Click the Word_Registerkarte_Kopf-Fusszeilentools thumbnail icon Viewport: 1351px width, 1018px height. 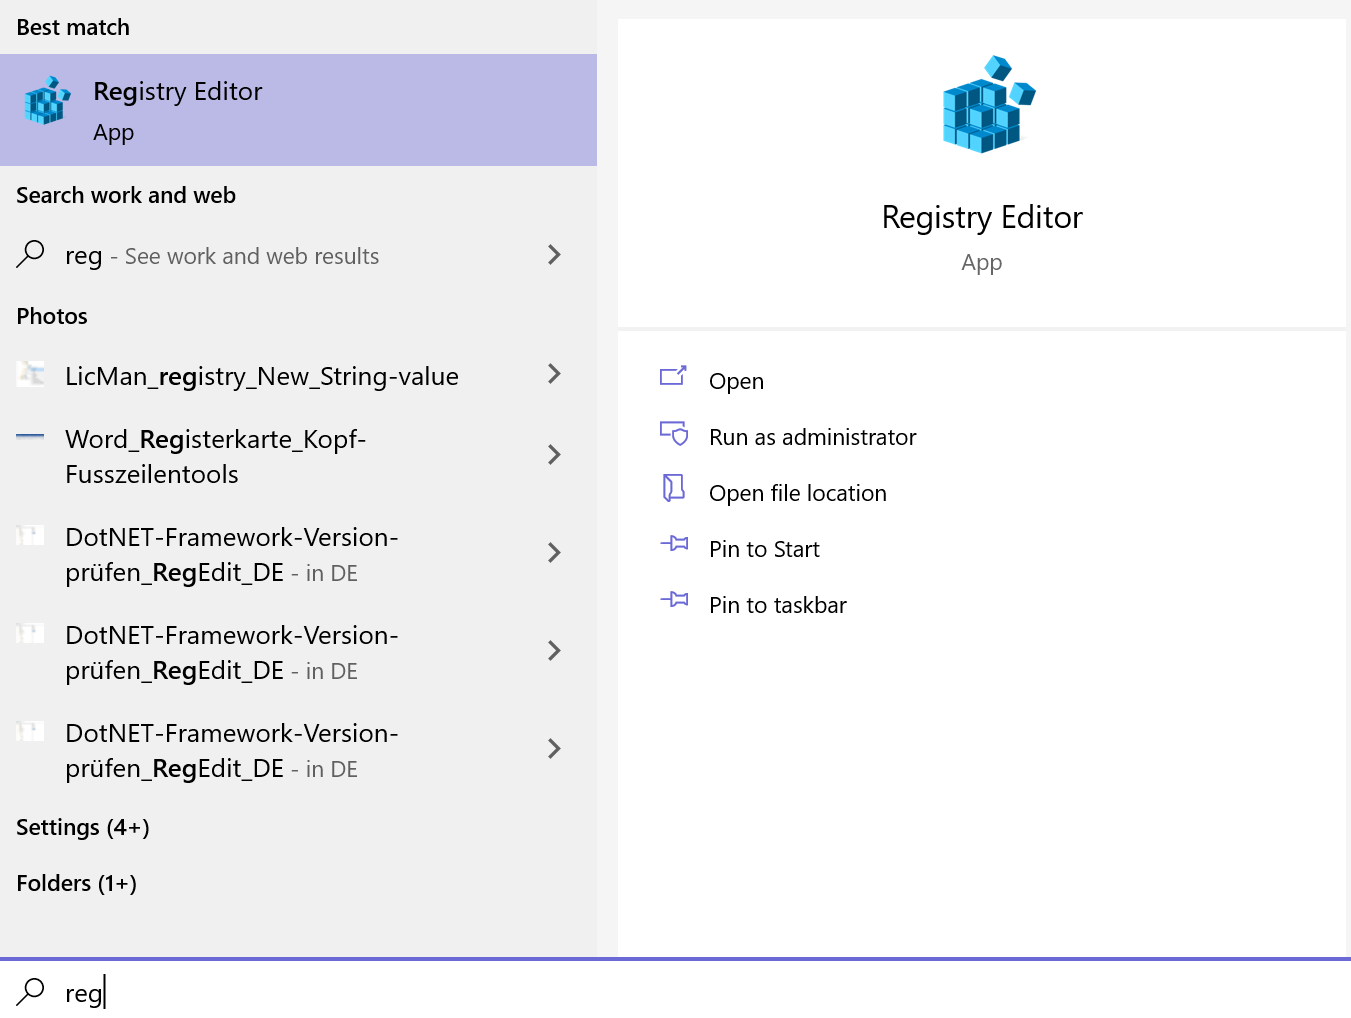(x=31, y=436)
